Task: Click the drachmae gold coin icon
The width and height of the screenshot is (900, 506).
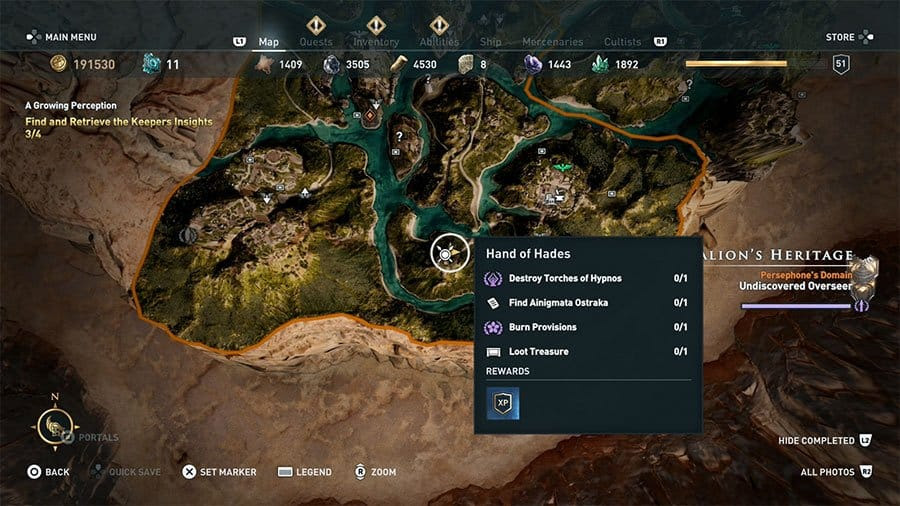Action: click(58, 64)
